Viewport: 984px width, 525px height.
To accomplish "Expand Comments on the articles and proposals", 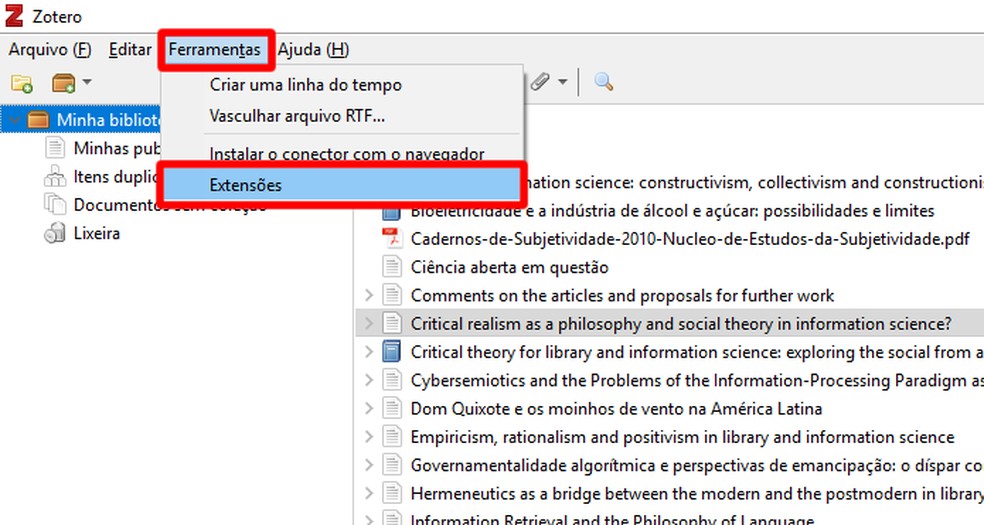I will coord(369,295).
